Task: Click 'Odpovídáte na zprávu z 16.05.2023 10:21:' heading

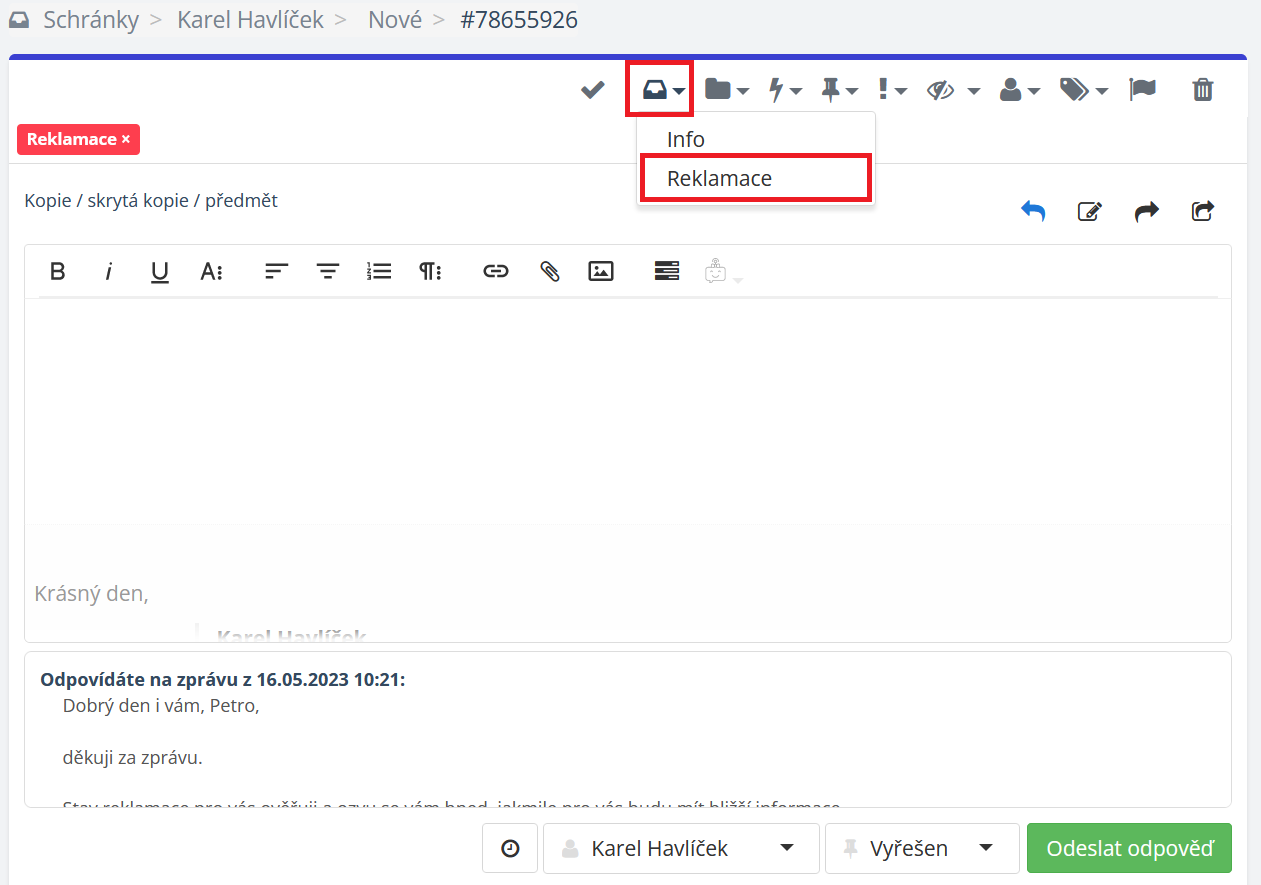Action: [222, 680]
